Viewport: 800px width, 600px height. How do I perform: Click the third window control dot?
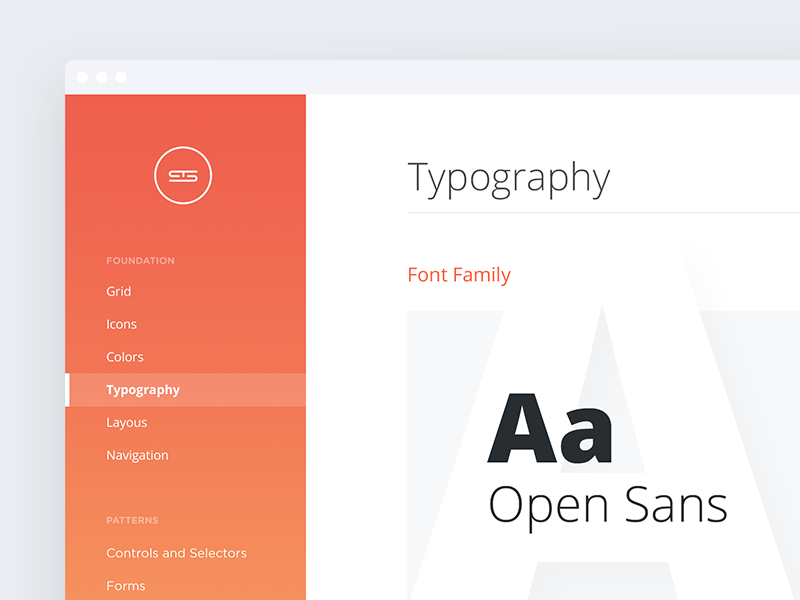pyautogui.click(x=121, y=77)
